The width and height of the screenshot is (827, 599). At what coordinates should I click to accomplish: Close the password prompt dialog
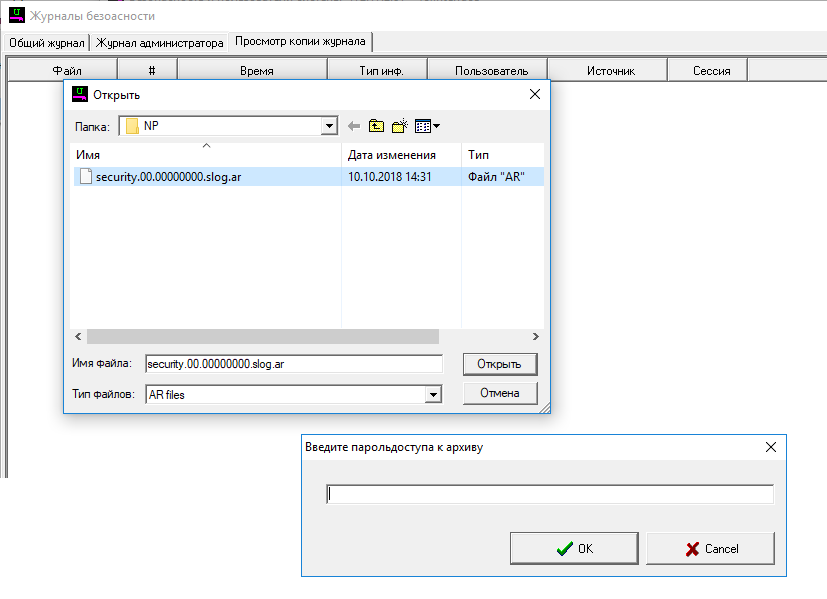point(770,448)
